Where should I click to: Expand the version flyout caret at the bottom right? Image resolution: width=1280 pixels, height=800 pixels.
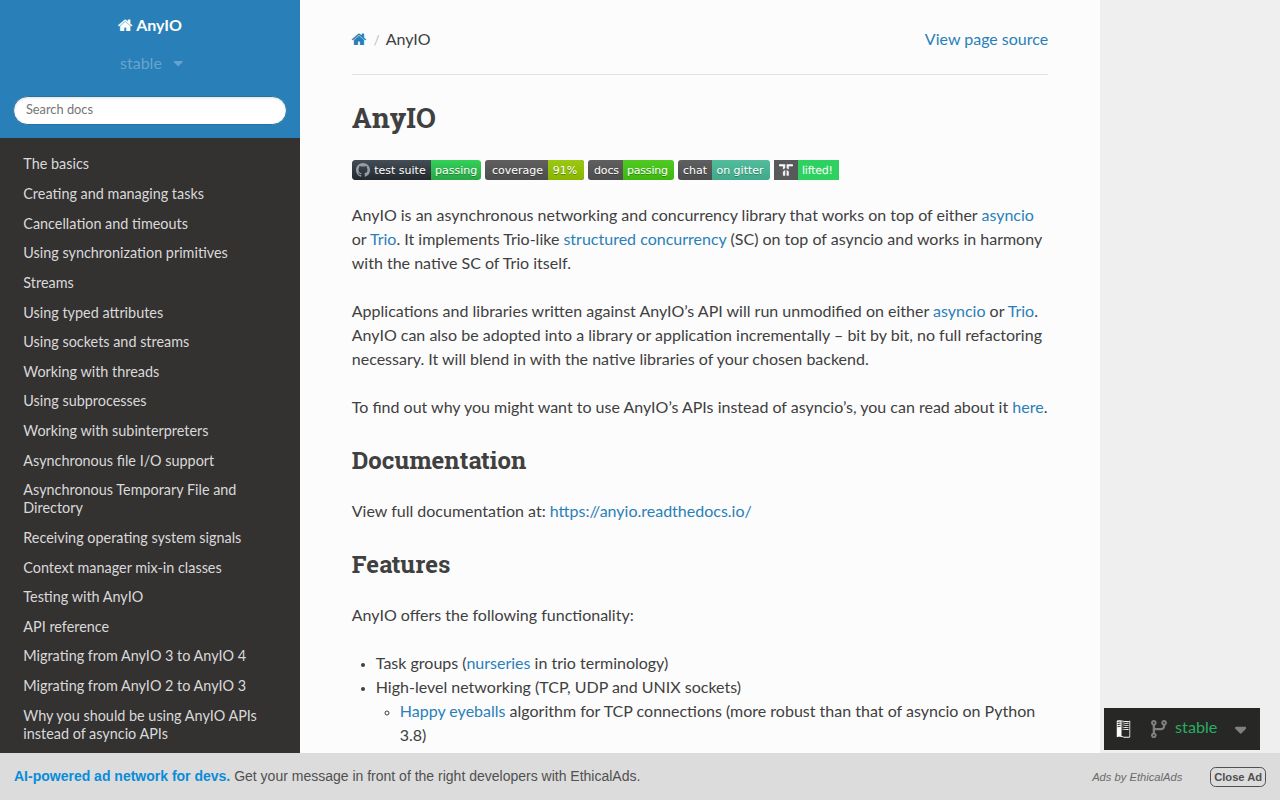click(x=1240, y=729)
